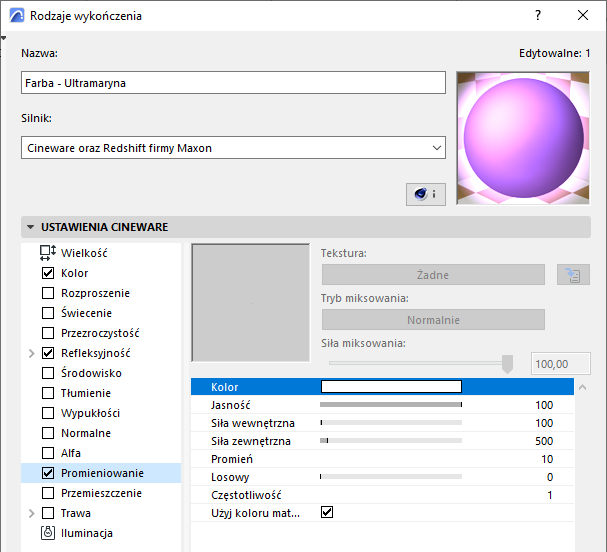Screen dimensions: 607x552
Task: Select the Kolor channel label
Action: [74, 273]
